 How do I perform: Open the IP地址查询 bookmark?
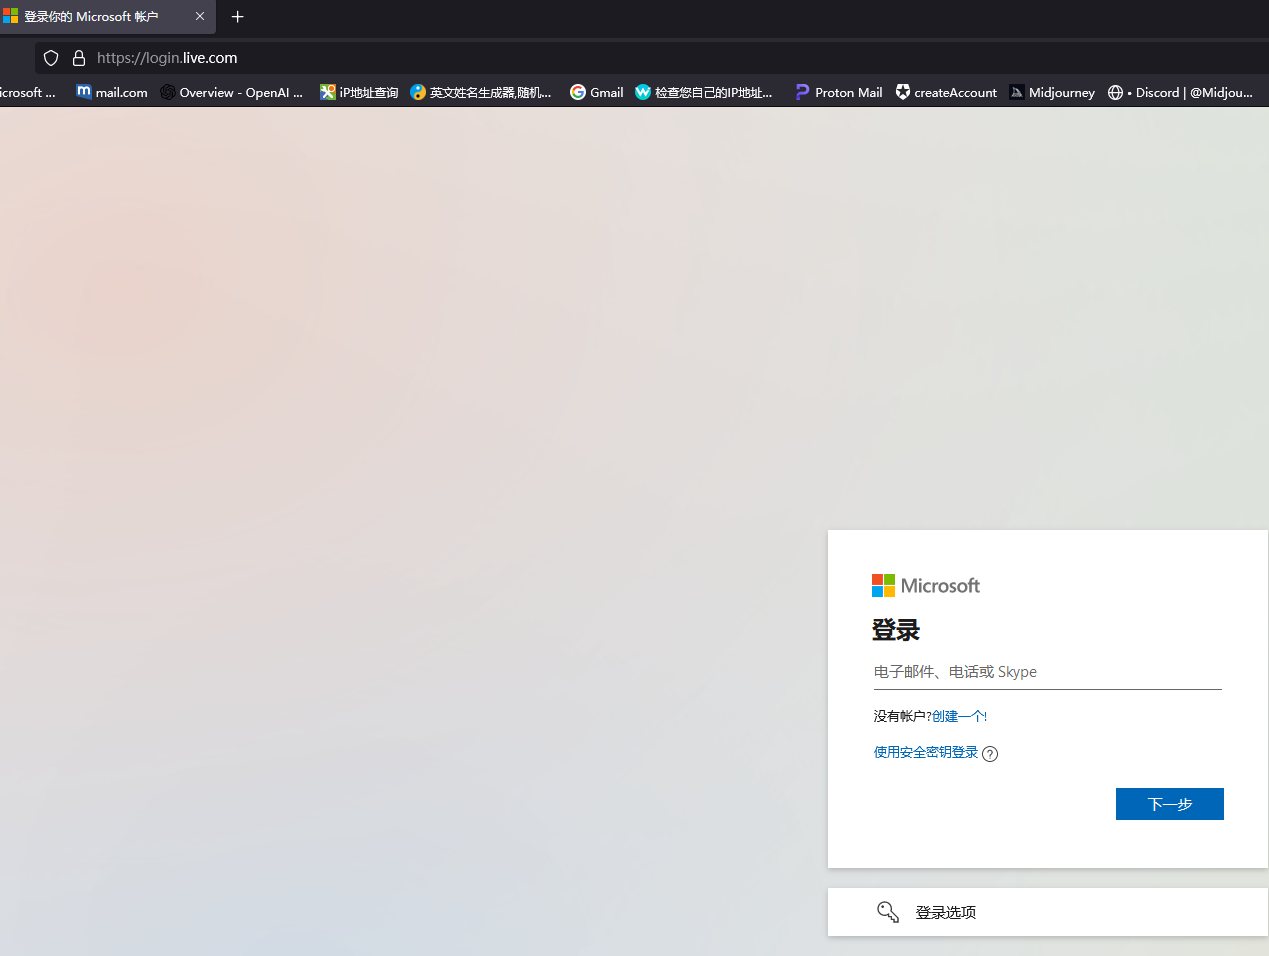pyautogui.click(x=359, y=92)
